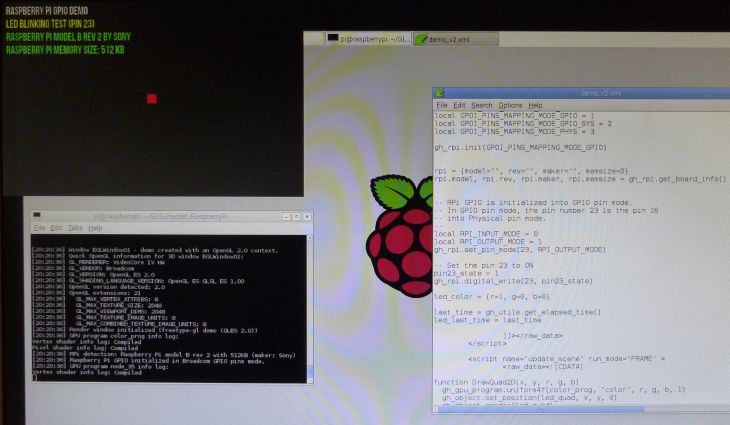Screen dimensions: 730x425
Task: Open the Options menu in the text editor
Action: tap(510, 106)
